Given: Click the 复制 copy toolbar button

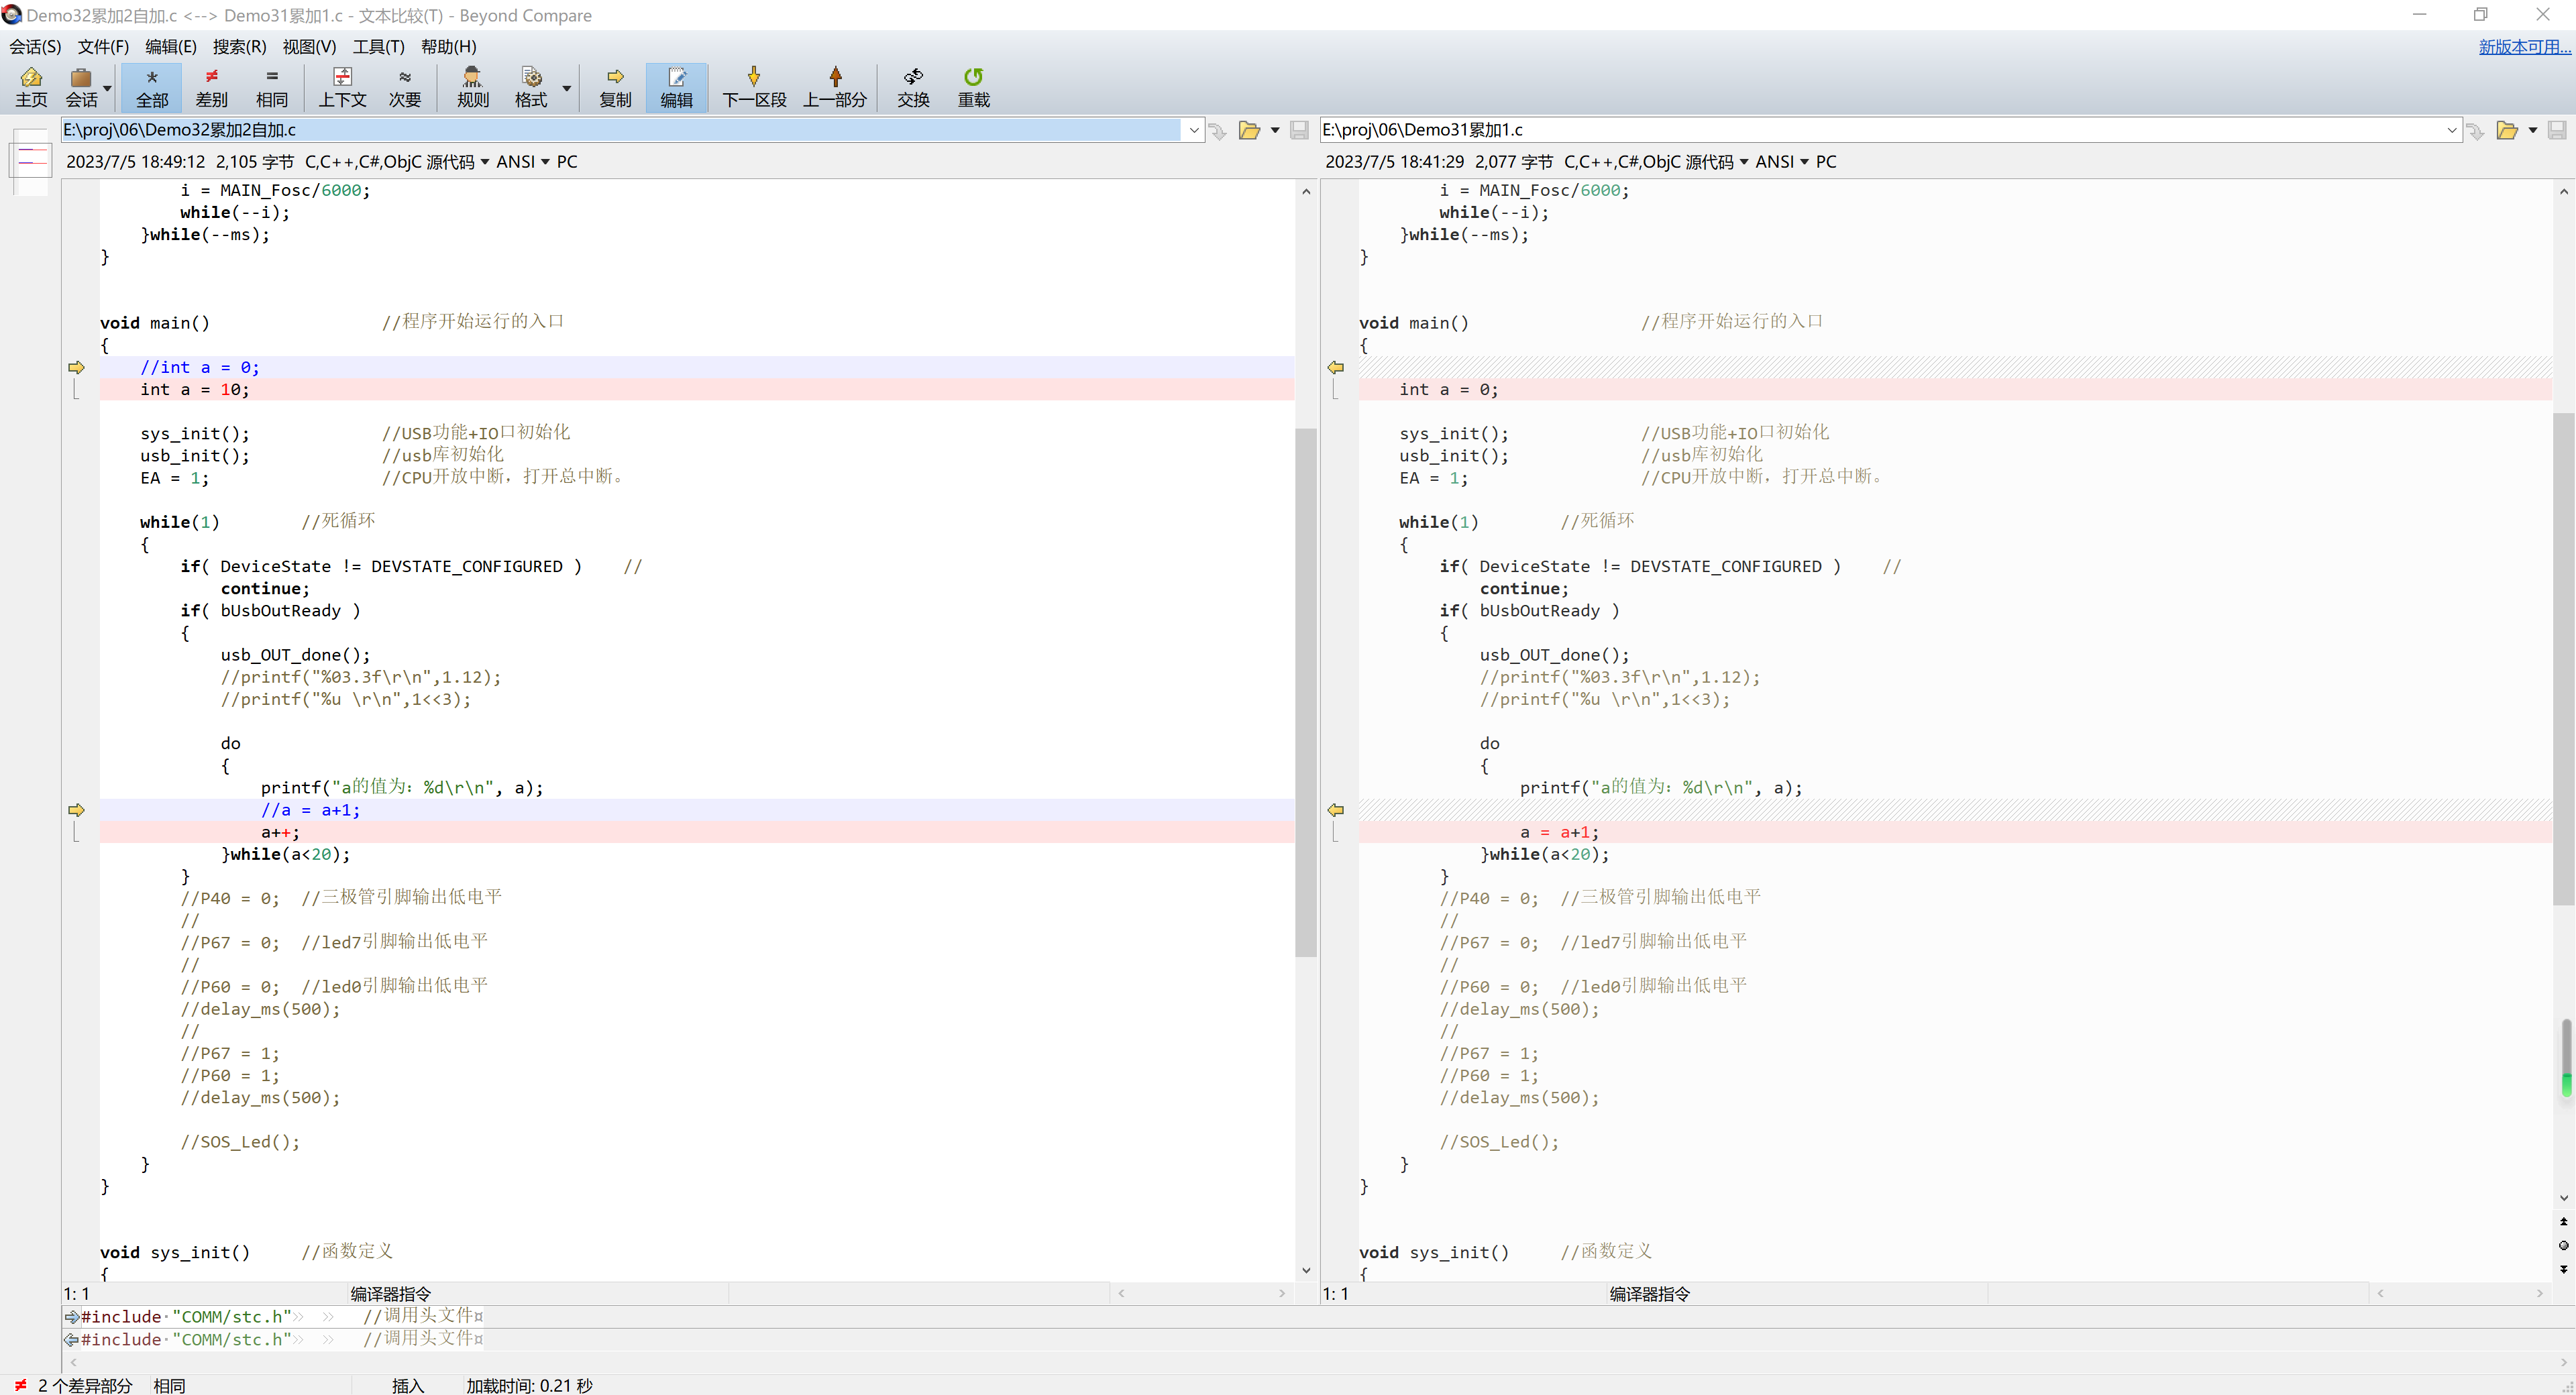Looking at the screenshot, I should click(615, 88).
